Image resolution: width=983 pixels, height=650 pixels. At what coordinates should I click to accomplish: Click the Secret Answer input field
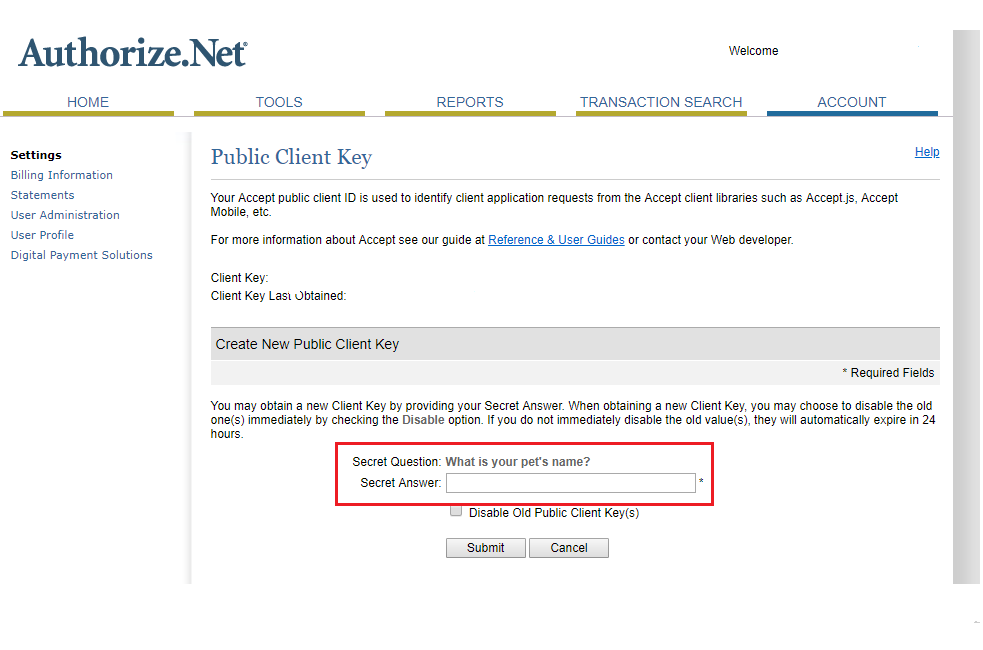(x=570, y=482)
